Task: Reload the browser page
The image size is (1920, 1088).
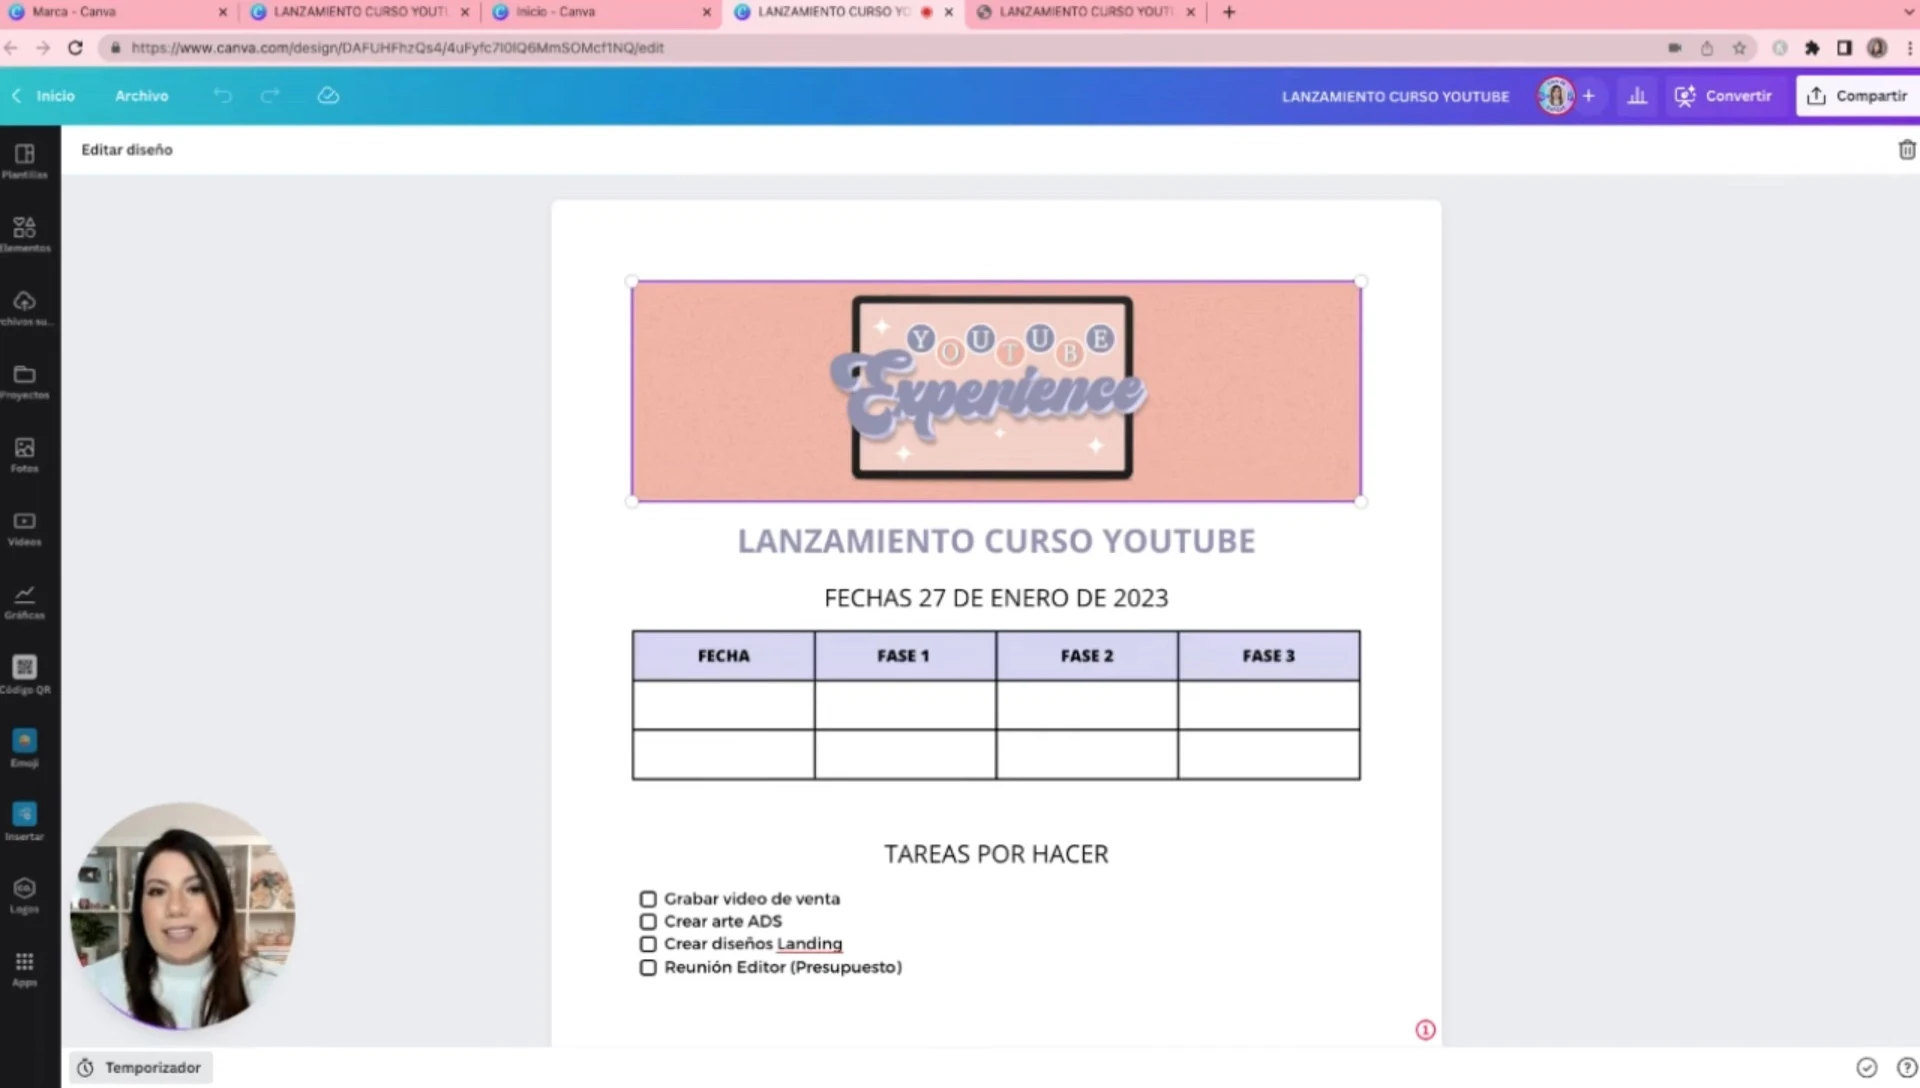Action: pos(75,47)
